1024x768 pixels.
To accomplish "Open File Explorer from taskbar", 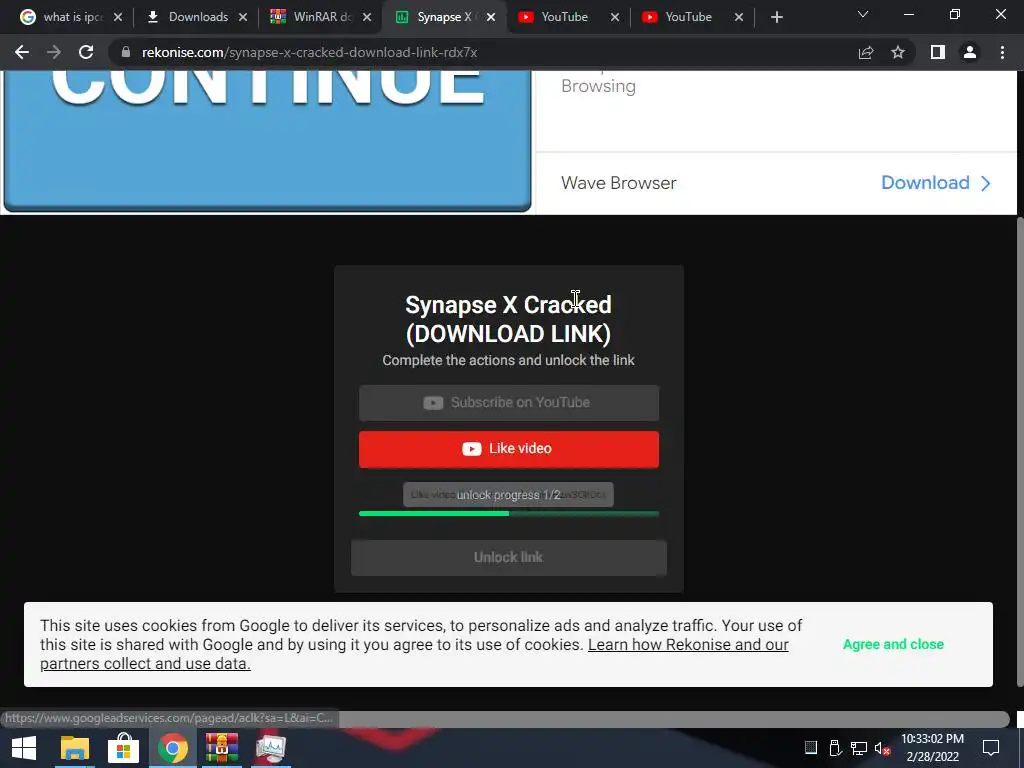I will pos(74,748).
